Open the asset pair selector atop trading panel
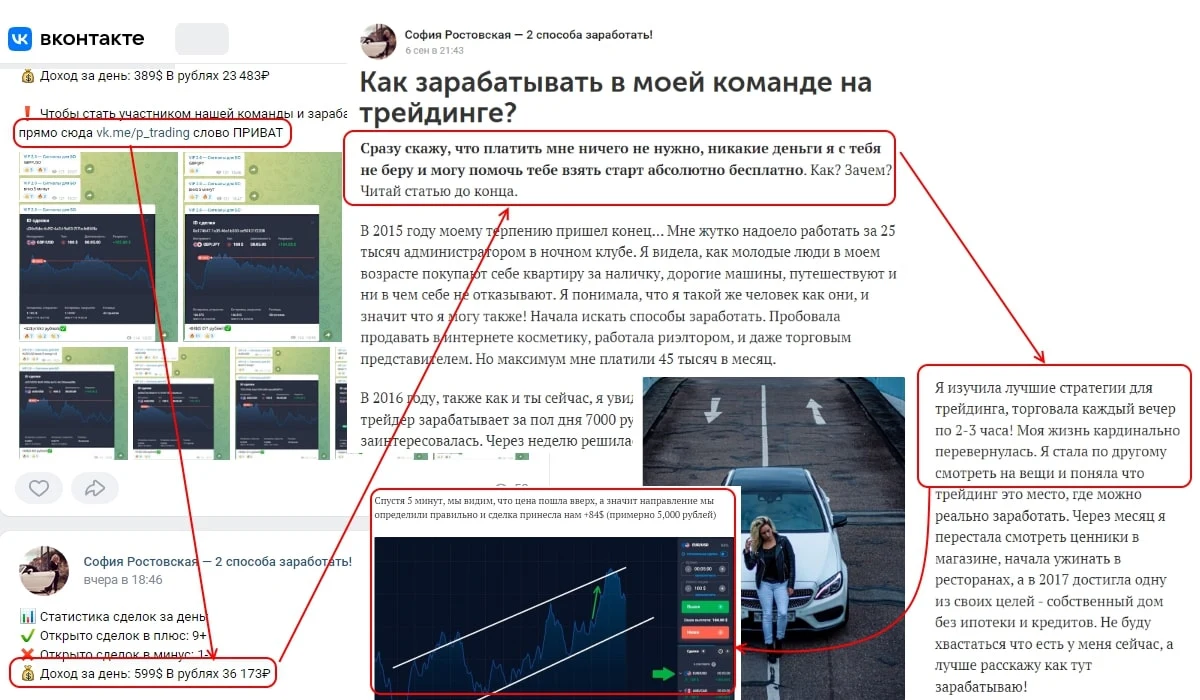This screenshot has width=1200, height=700. [700, 545]
